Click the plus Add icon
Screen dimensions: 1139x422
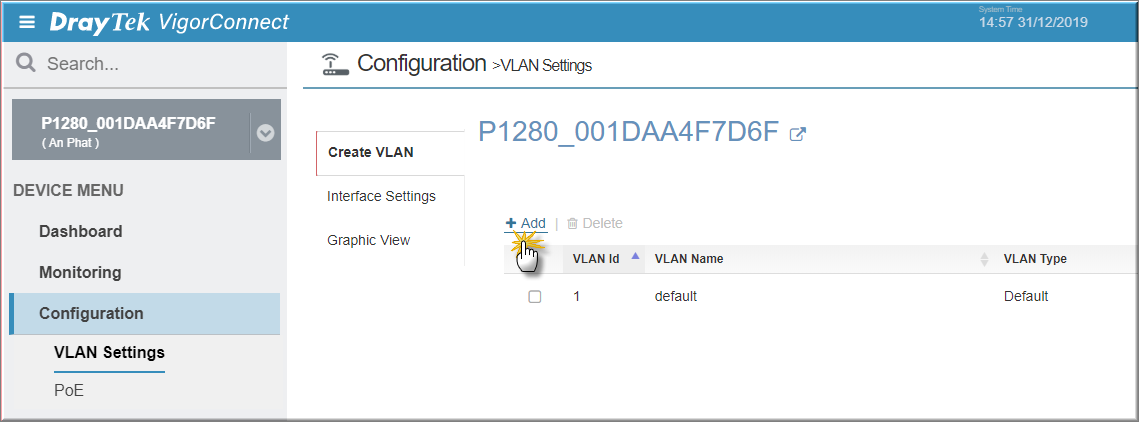(511, 223)
